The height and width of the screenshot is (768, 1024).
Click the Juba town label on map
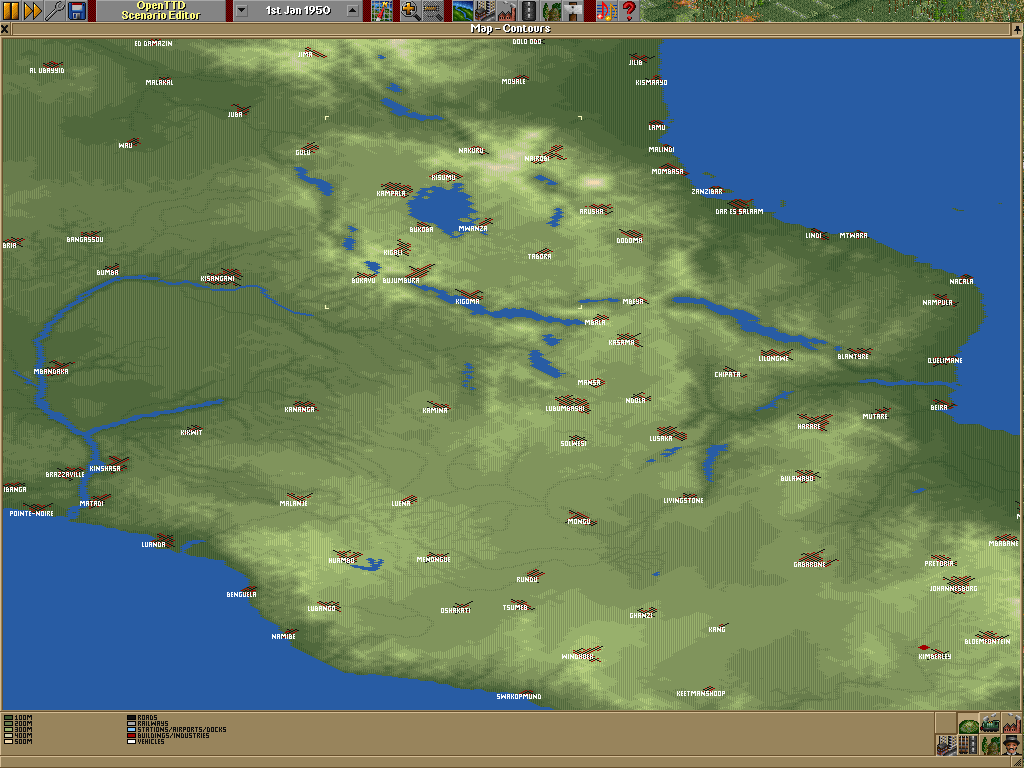[x=235, y=114]
